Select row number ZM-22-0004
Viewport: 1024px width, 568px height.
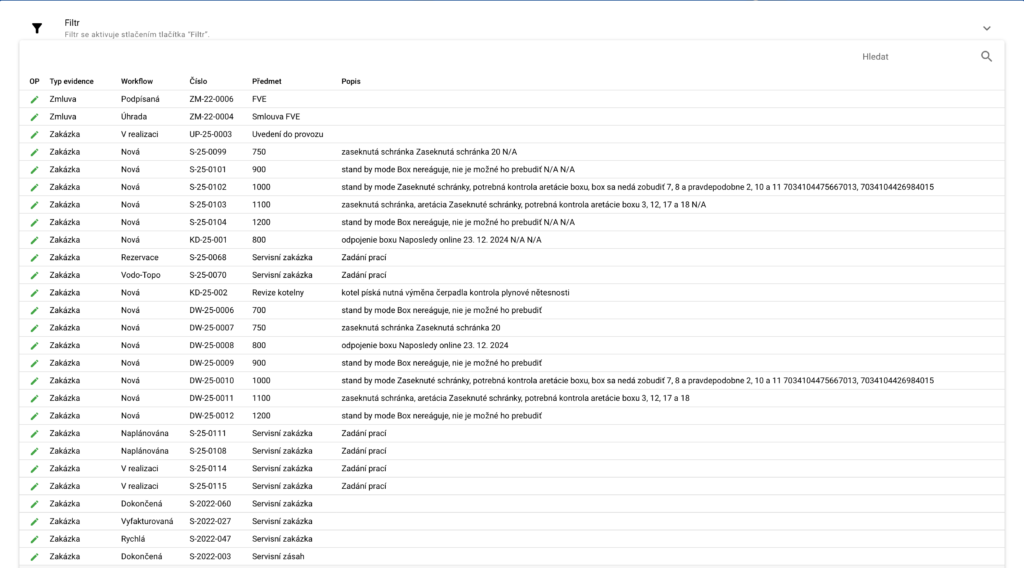[211, 117]
